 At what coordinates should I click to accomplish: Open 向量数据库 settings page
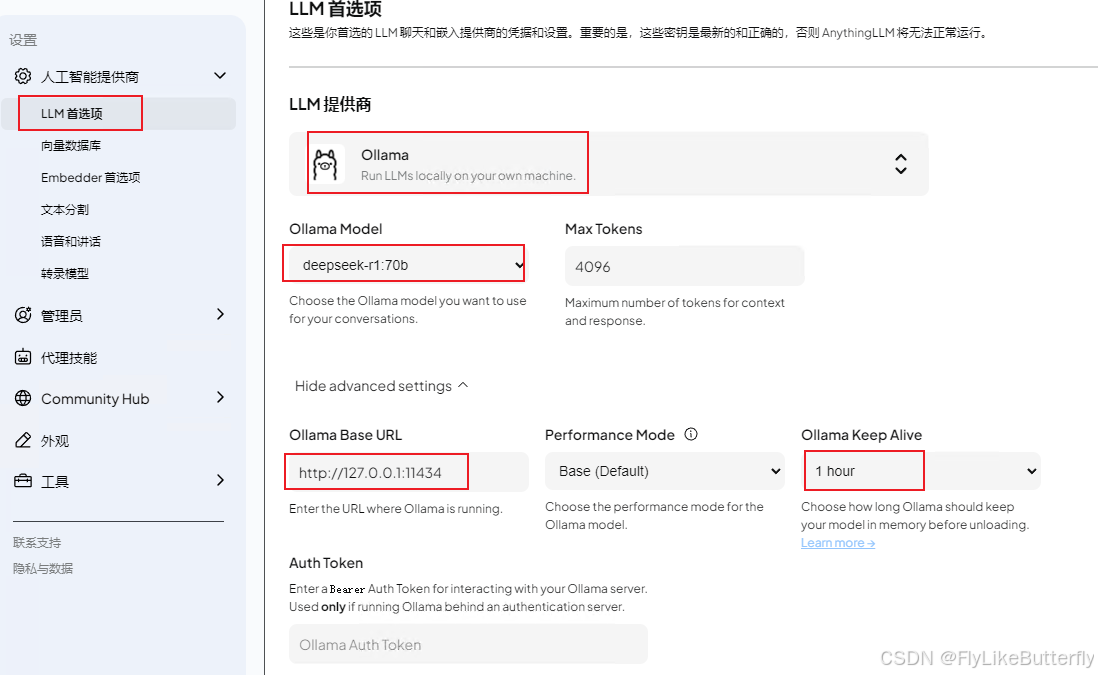[71, 146]
